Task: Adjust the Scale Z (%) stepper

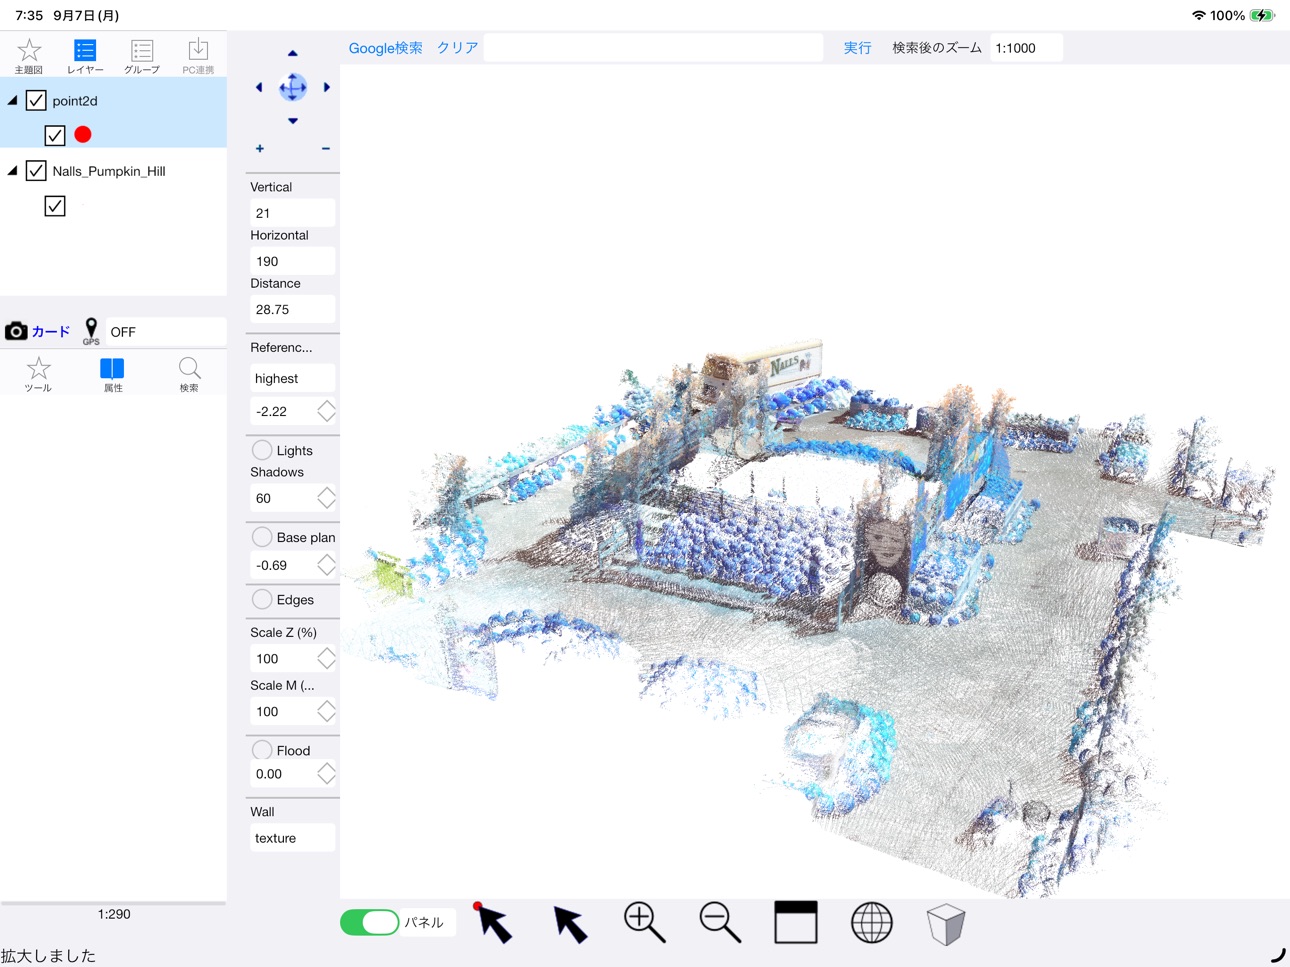Action: pos(326,658)
